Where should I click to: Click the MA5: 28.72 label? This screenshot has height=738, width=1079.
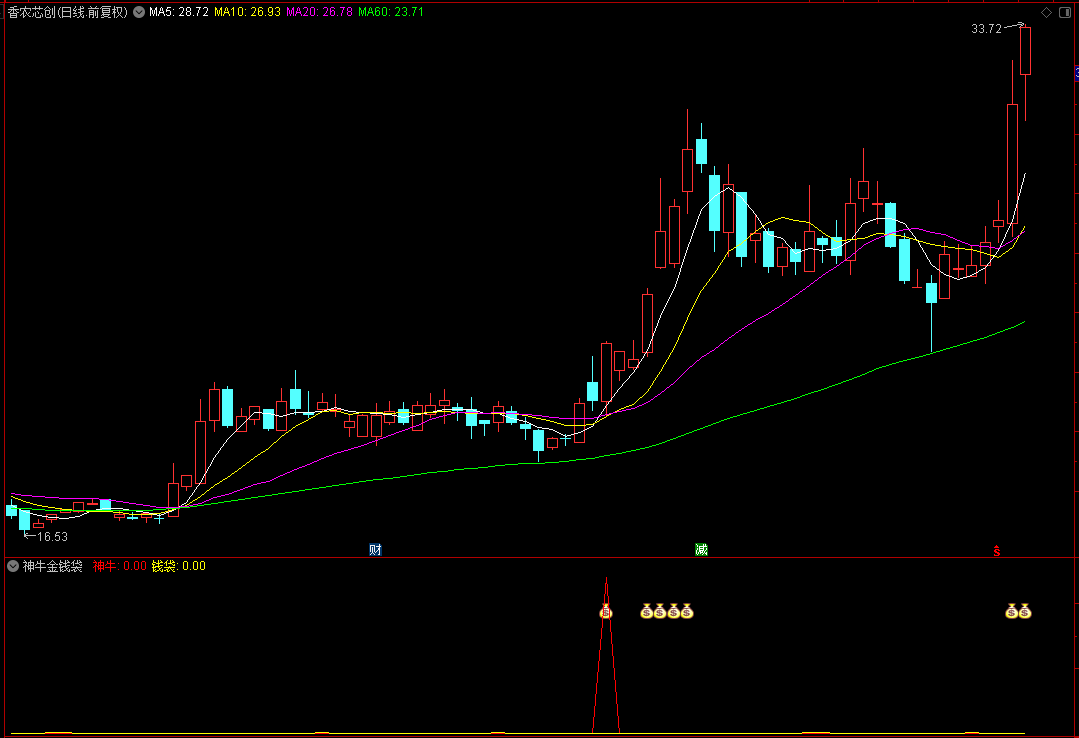[x=179, y=12]
